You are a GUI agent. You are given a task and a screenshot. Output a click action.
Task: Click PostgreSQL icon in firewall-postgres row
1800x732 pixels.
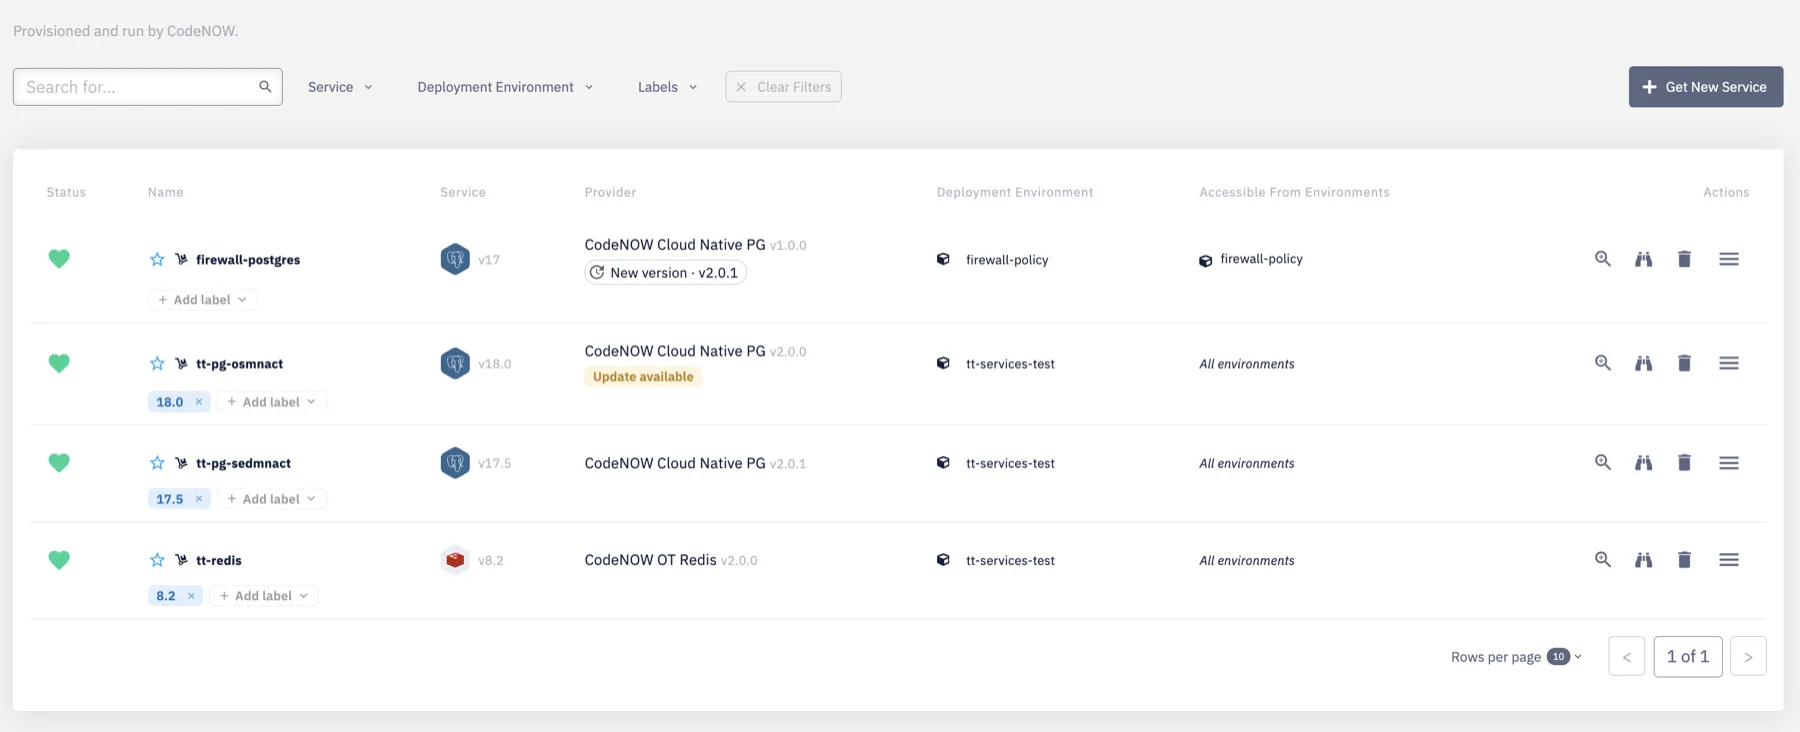pos(455,259)
